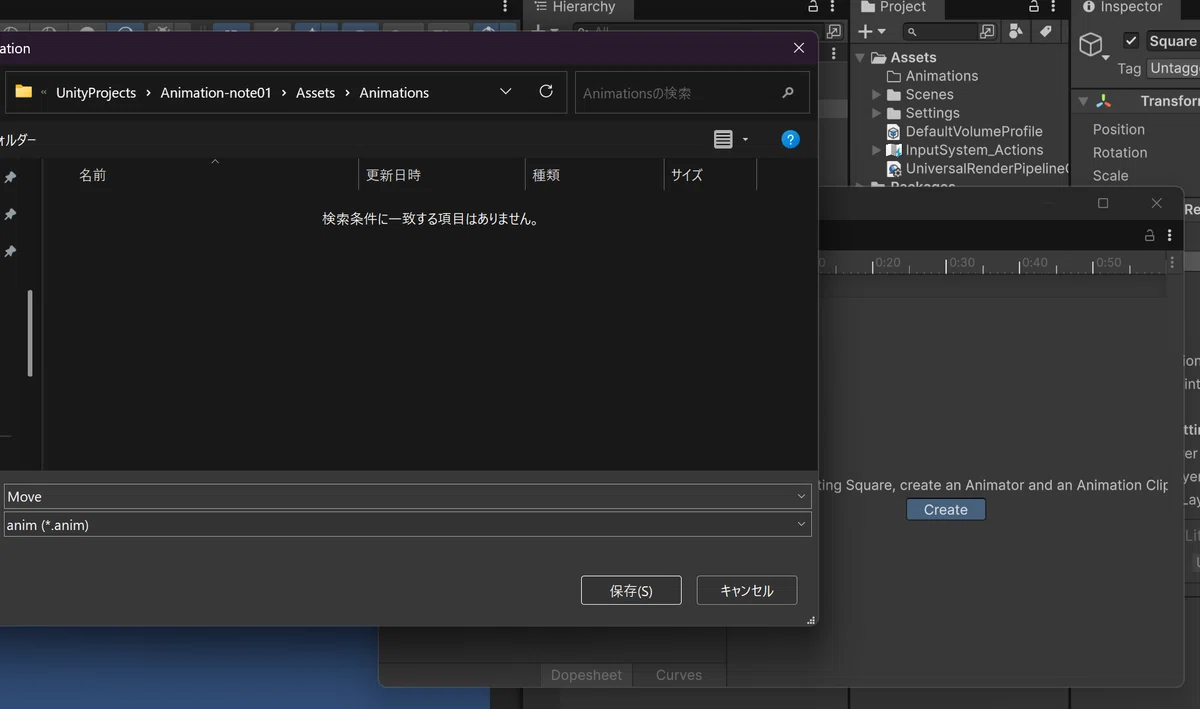
Task: Click the 0:50 mark on Animation timeline
Action: coord(1108,263)
